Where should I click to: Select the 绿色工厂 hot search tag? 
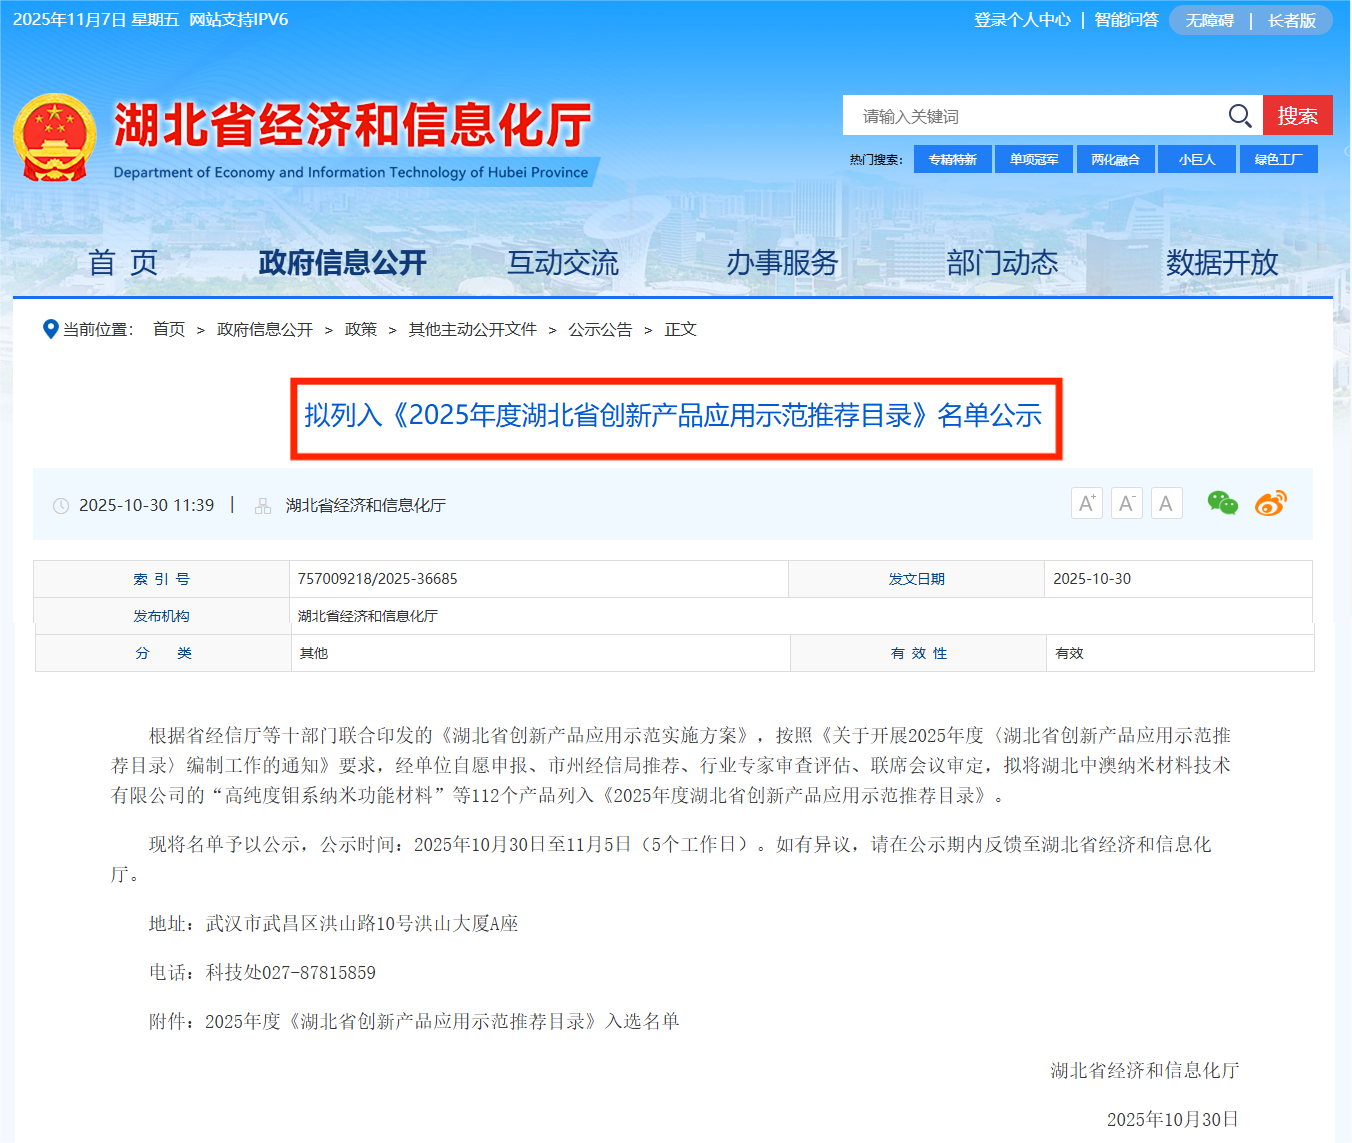point(1278,159)
